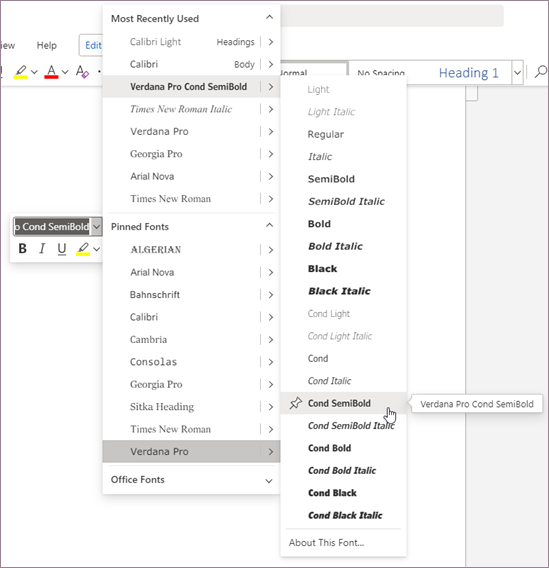Click the pin icon beside Cond SemiBold
This screenshot has width=549, height=568.
coord(296,403)
